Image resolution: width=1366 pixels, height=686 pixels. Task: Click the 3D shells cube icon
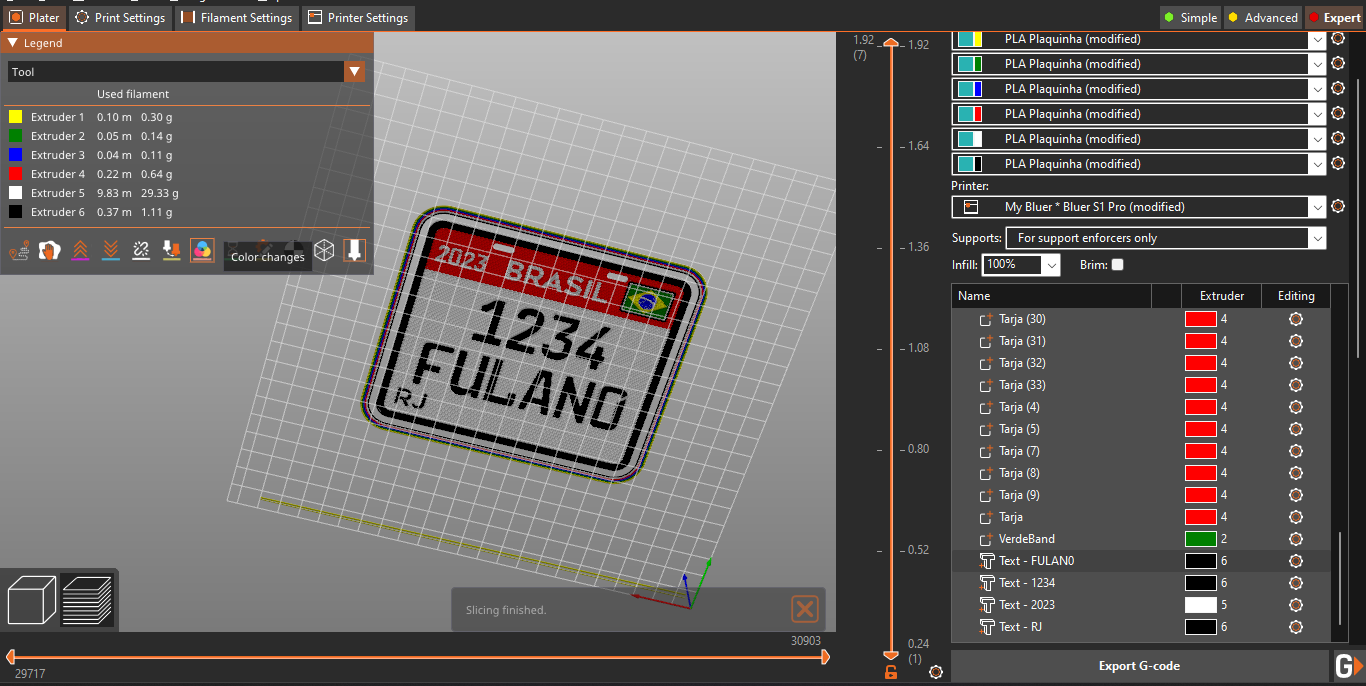[323, 250]
